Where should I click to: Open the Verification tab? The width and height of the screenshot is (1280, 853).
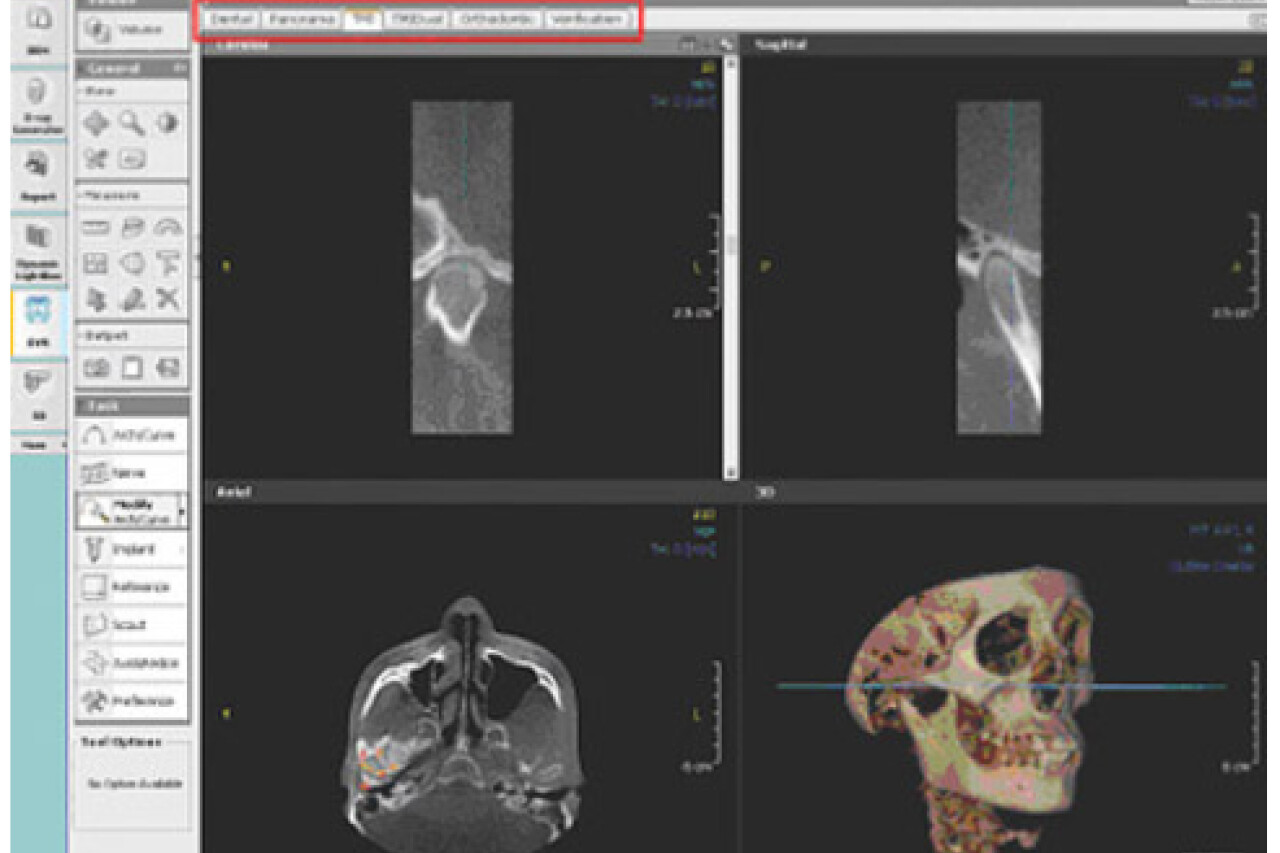point(588,19)
